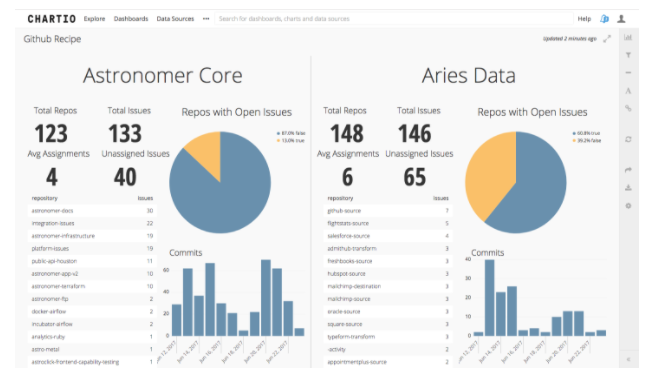Click the chain link icon in sidebar

628,108
